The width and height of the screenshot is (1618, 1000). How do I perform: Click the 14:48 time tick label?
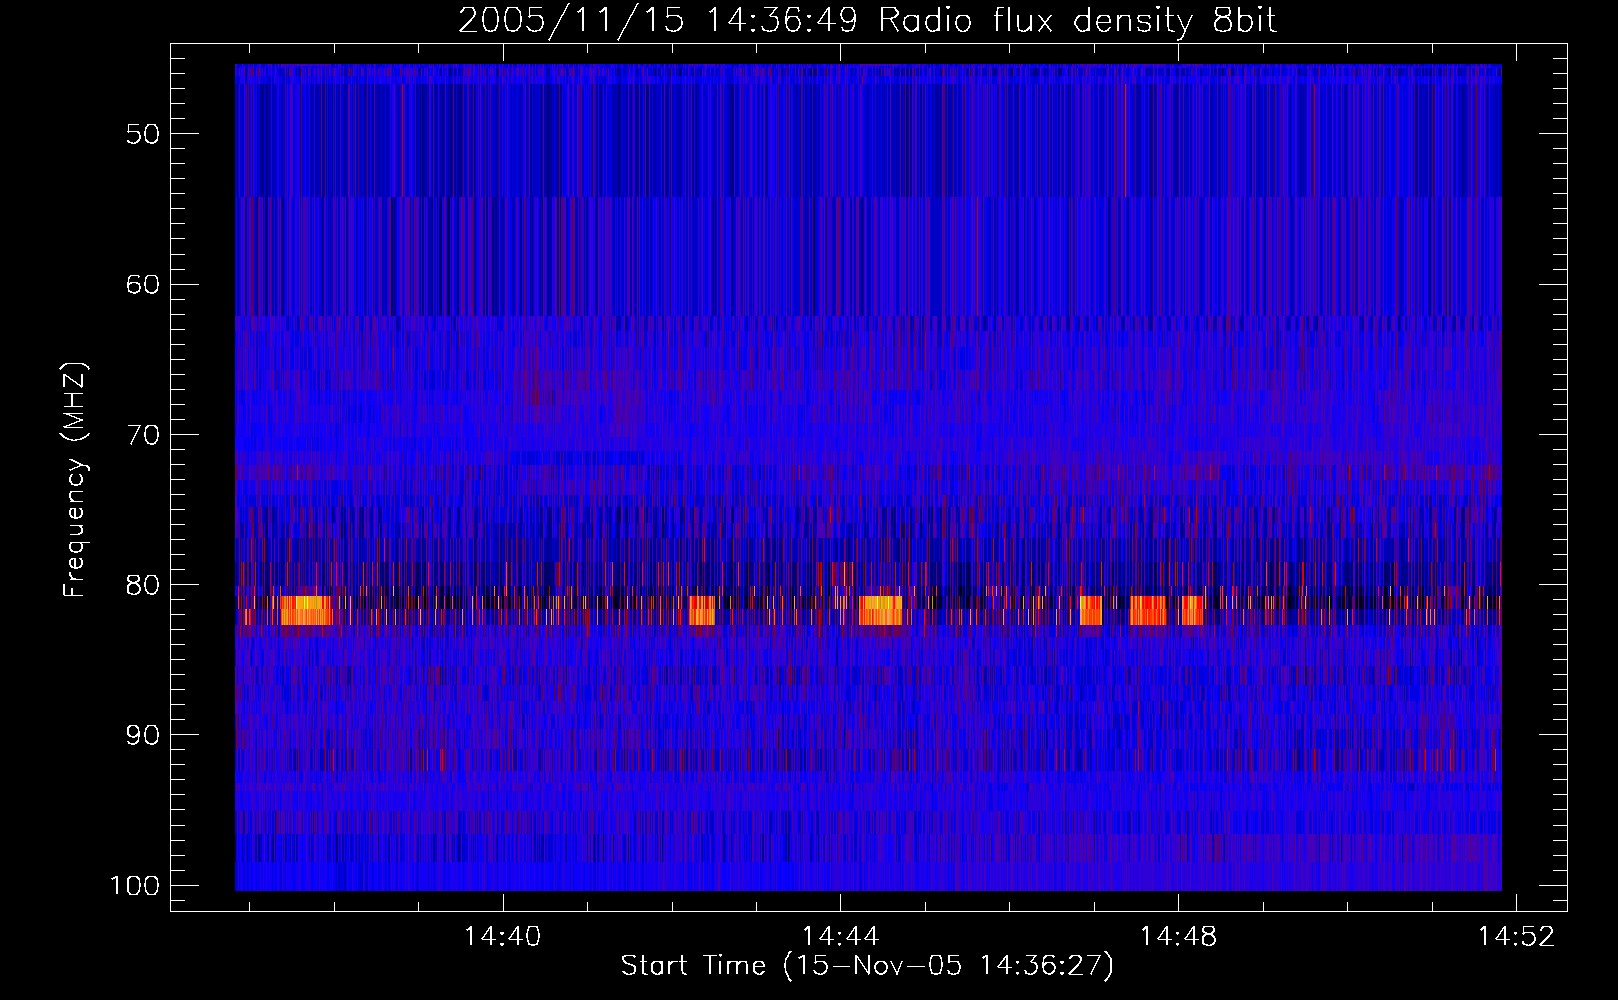click(x=1179, y=937)
